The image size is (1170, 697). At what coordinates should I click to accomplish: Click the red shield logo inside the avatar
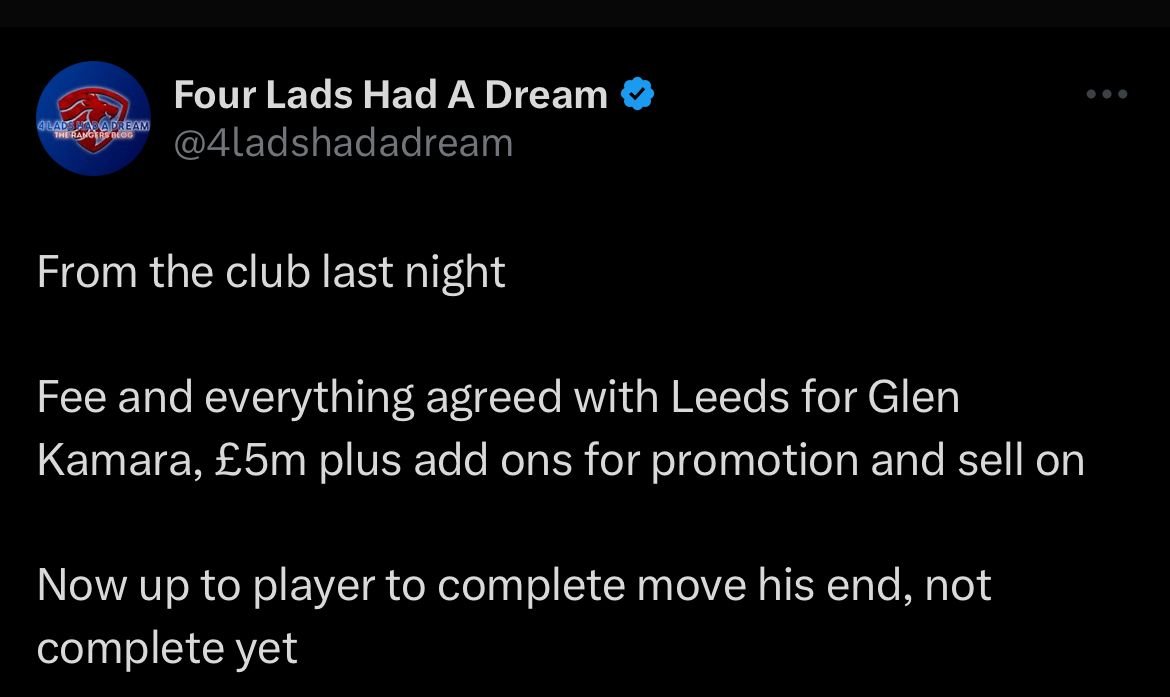click(93, 118)
